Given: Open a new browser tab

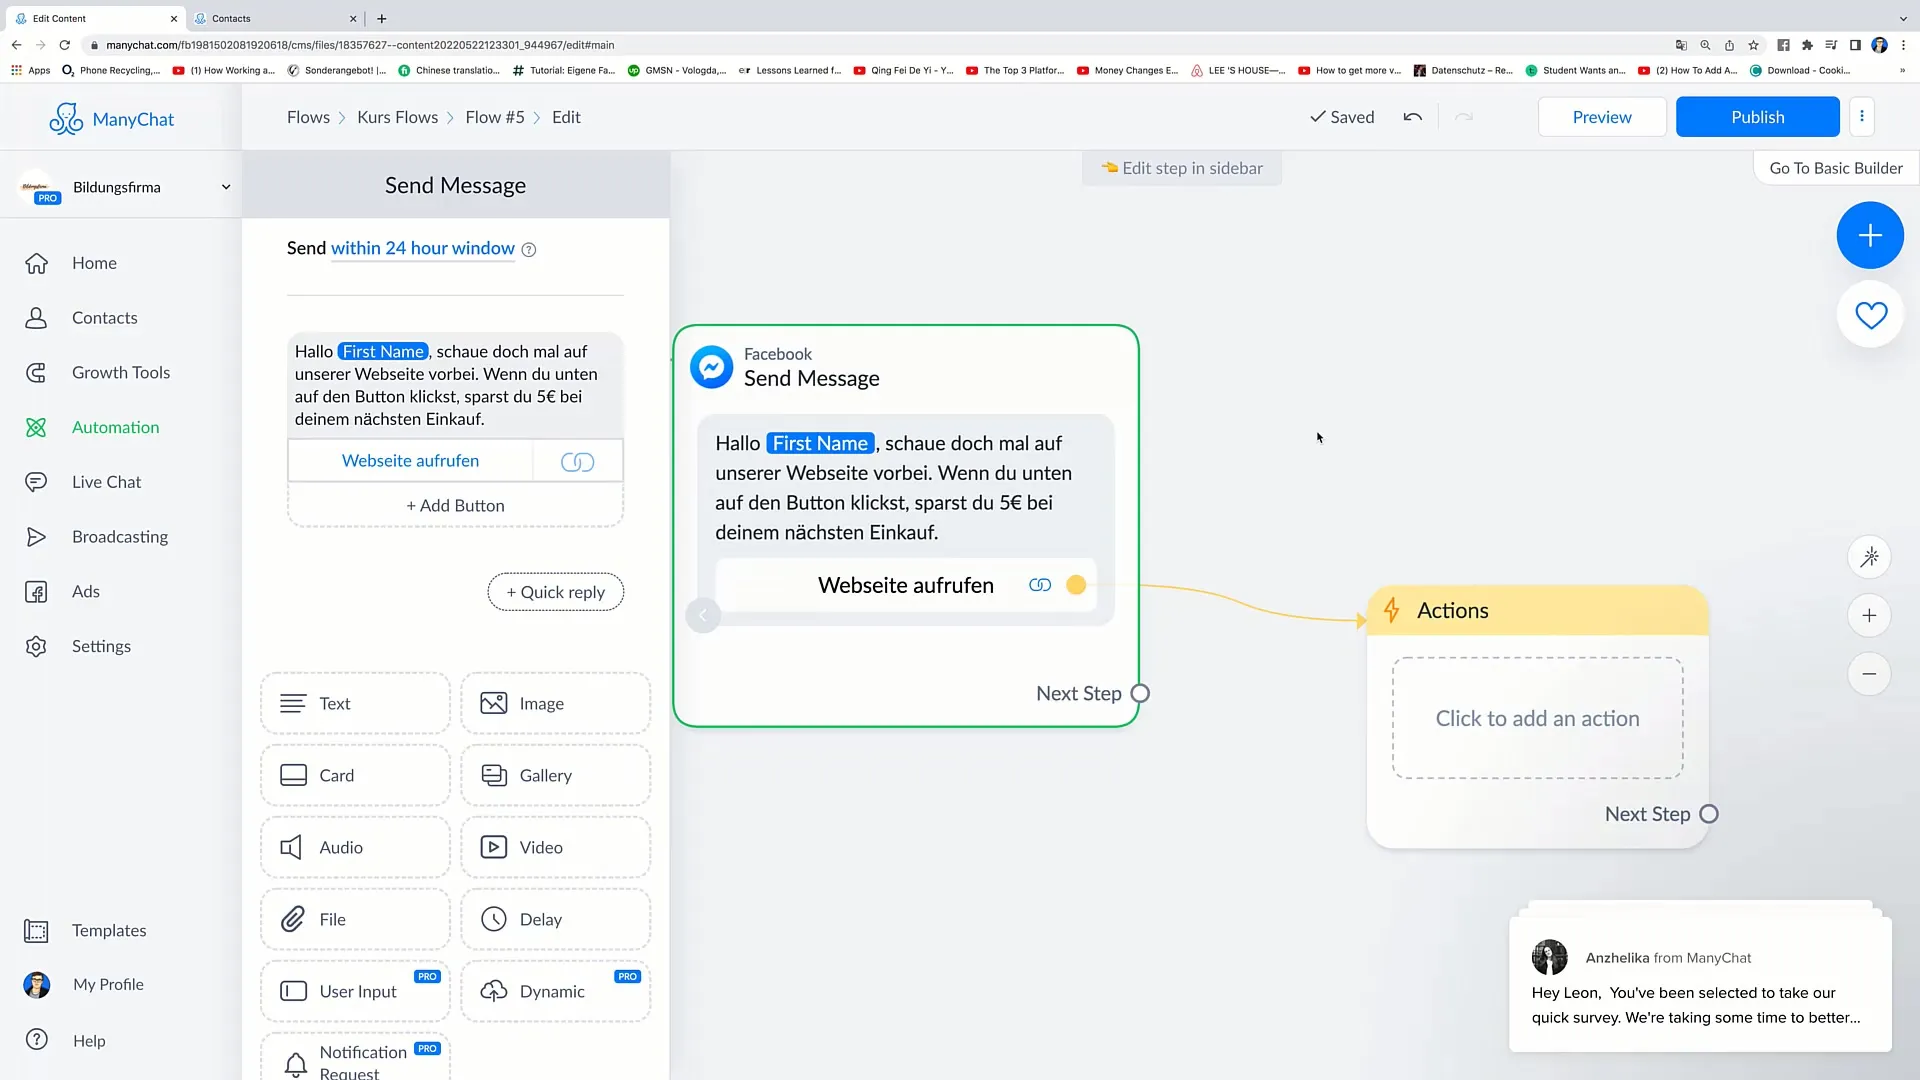Looking at the screenshot, I should (x=382, y=18).
